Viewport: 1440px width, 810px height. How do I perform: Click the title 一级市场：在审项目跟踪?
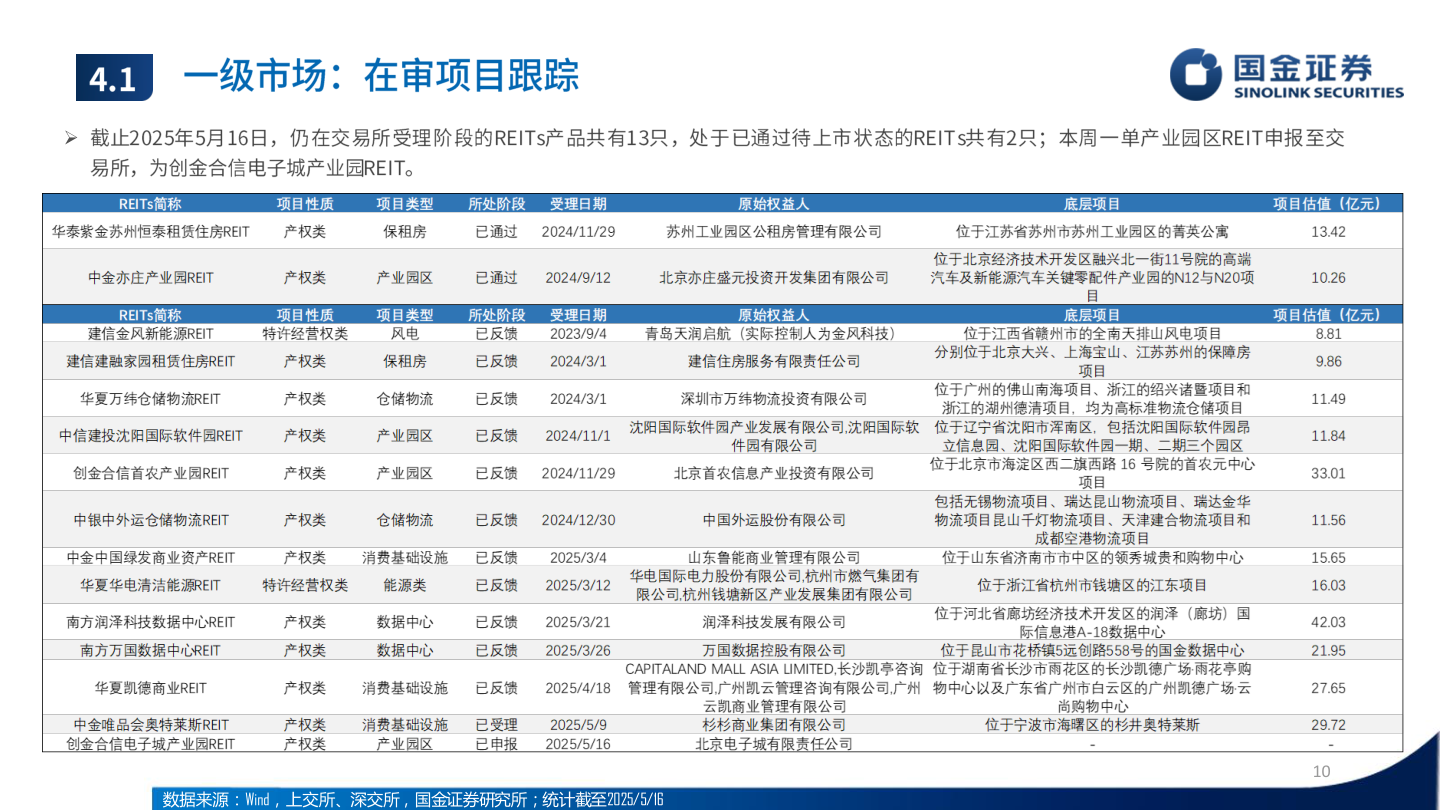(x=381, y=76)
